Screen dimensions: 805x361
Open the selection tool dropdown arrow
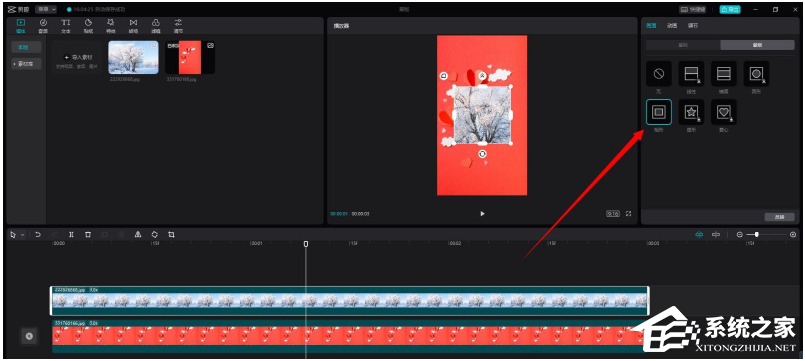point(22,235)
